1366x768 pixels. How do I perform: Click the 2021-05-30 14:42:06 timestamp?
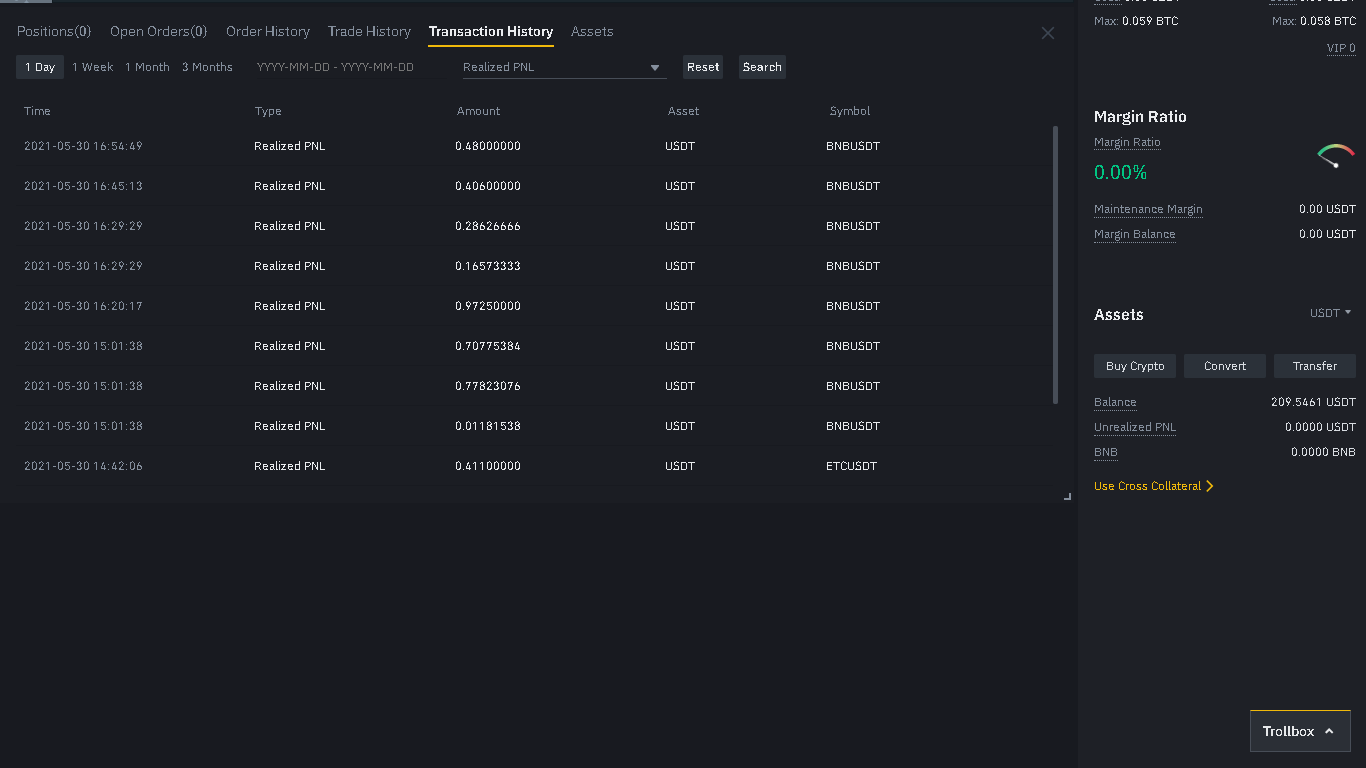(x=83, y=466)
